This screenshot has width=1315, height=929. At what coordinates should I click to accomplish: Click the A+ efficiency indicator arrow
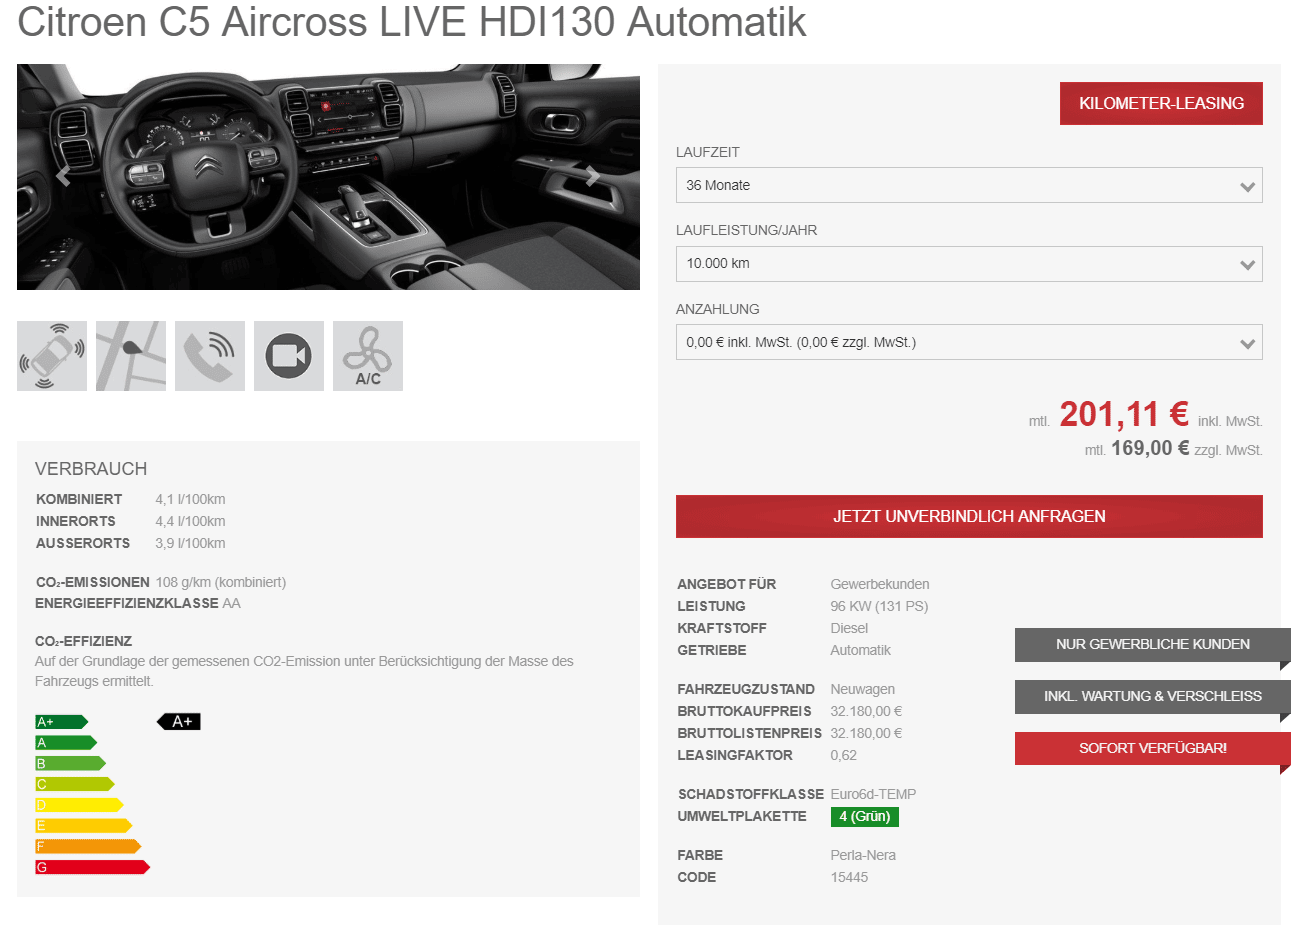pos(179,722)
